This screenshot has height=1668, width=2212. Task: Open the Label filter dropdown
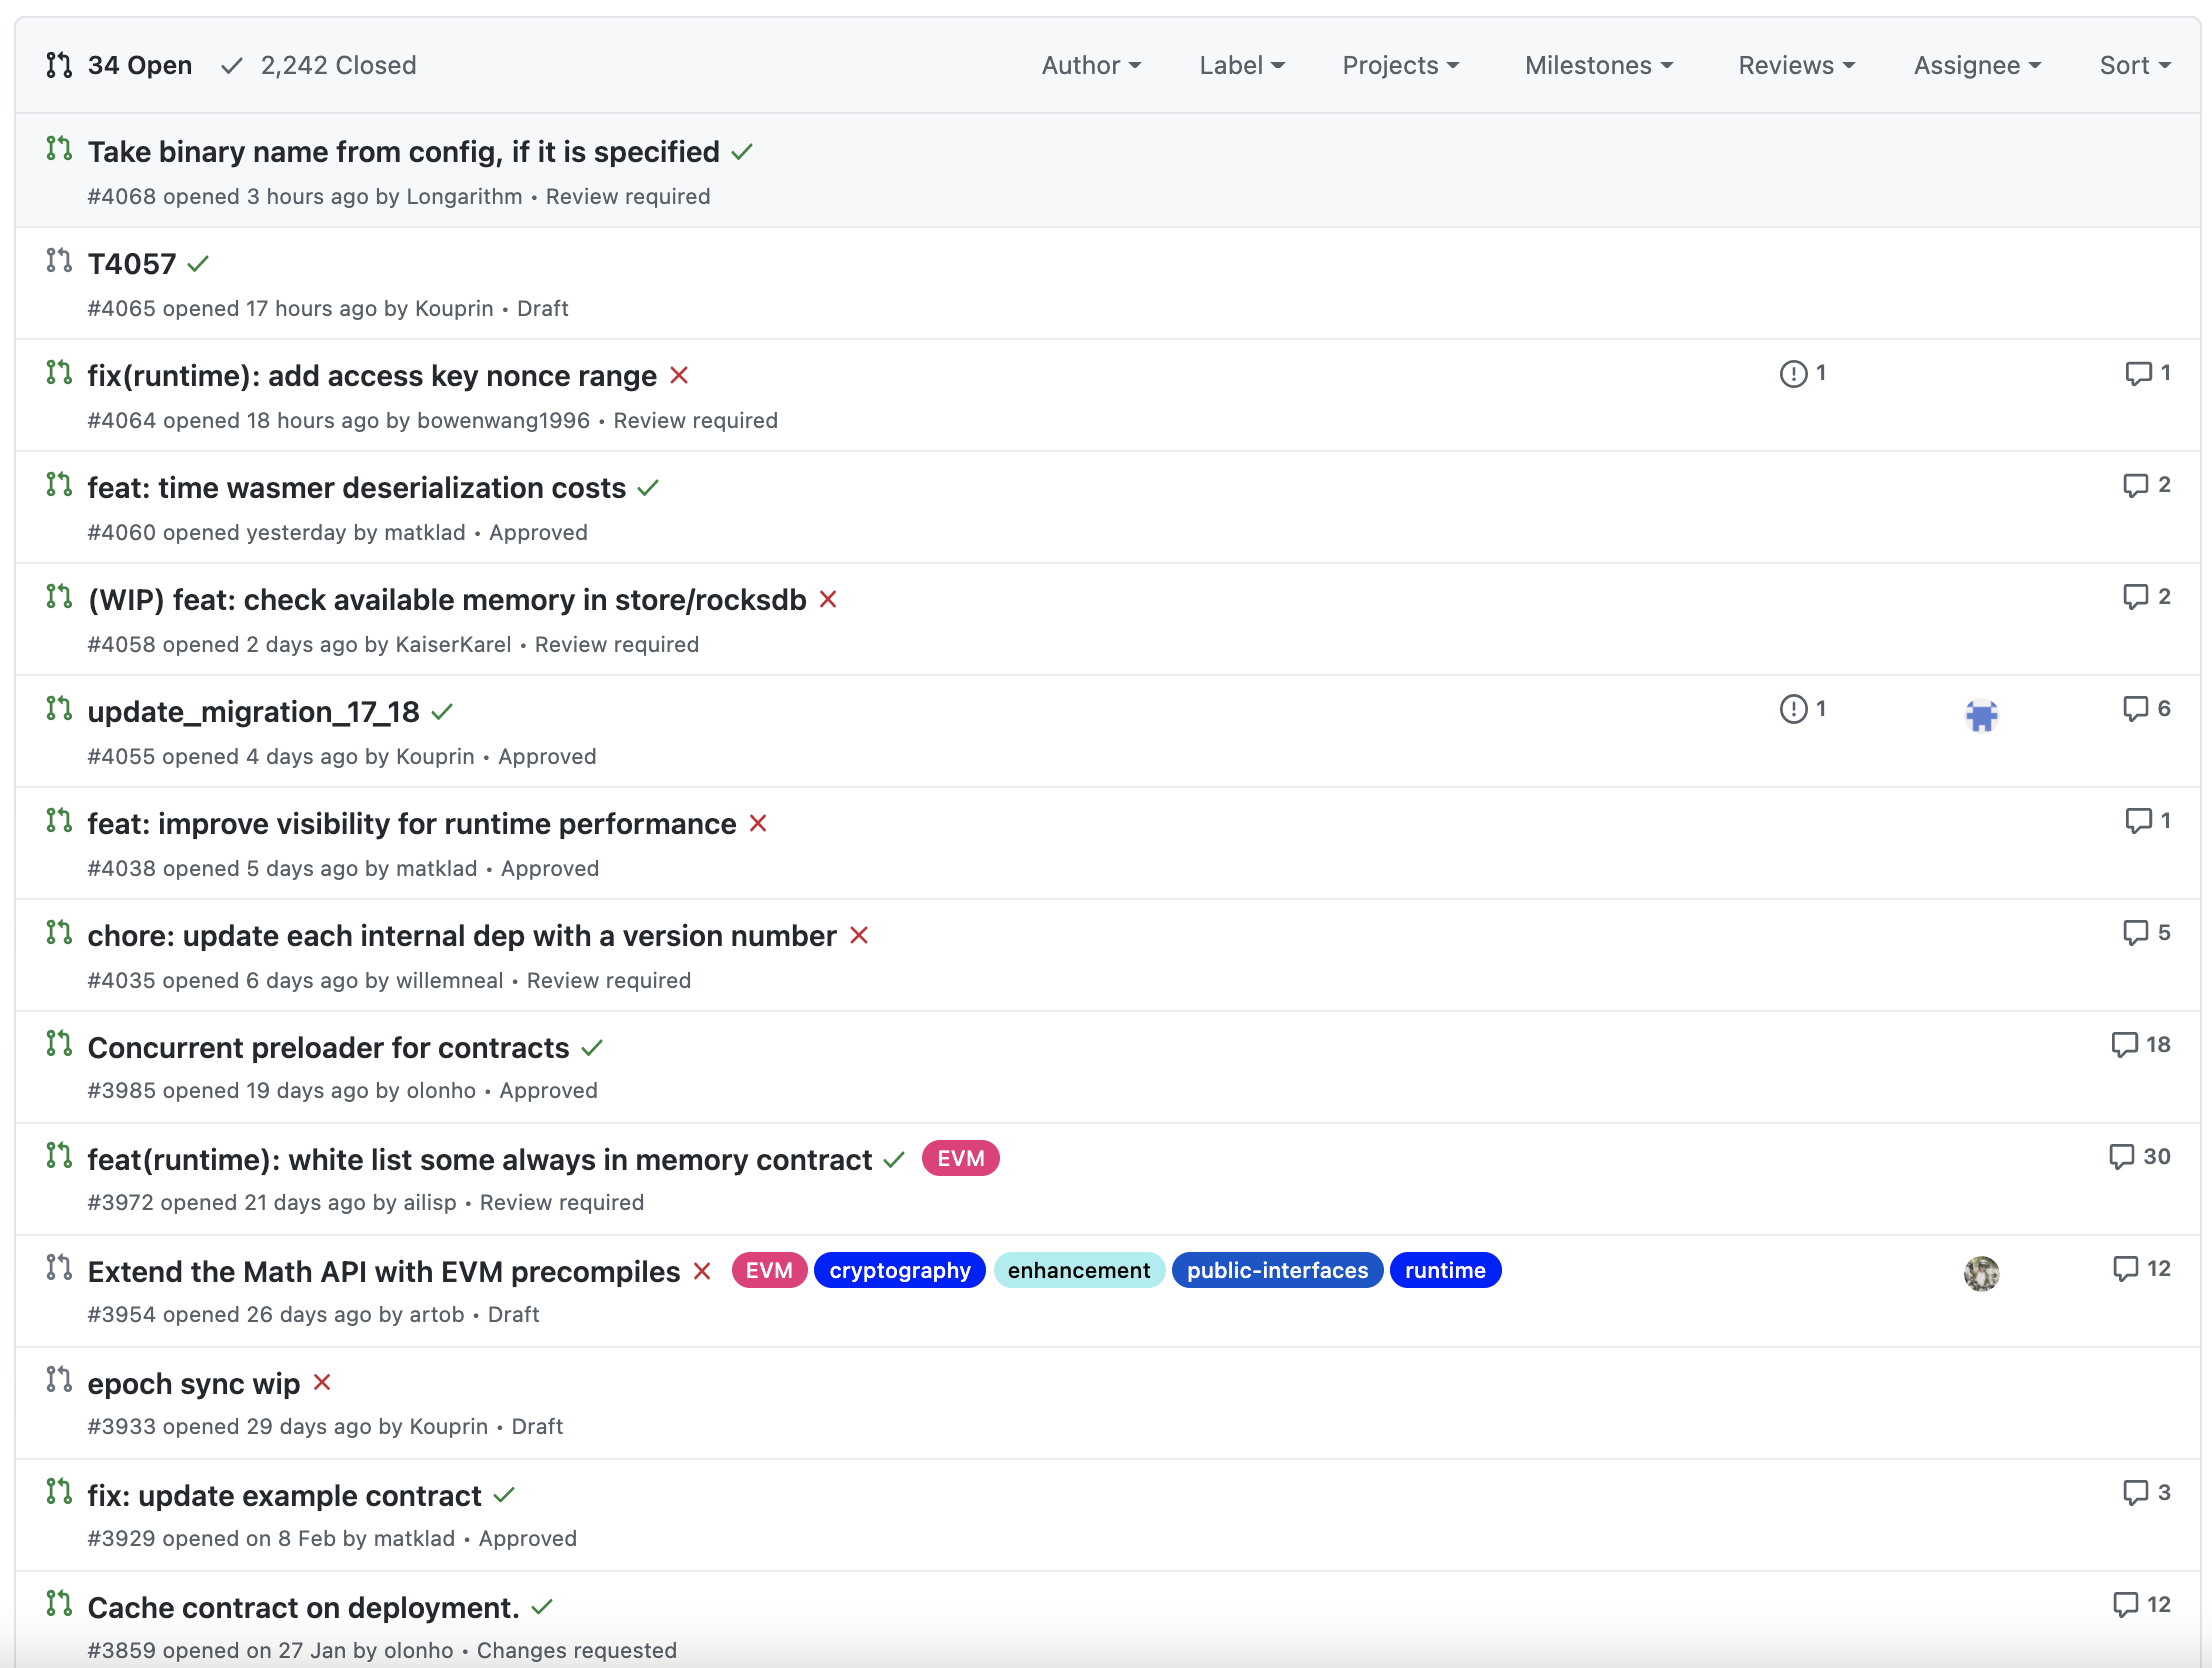[1241, 66]
